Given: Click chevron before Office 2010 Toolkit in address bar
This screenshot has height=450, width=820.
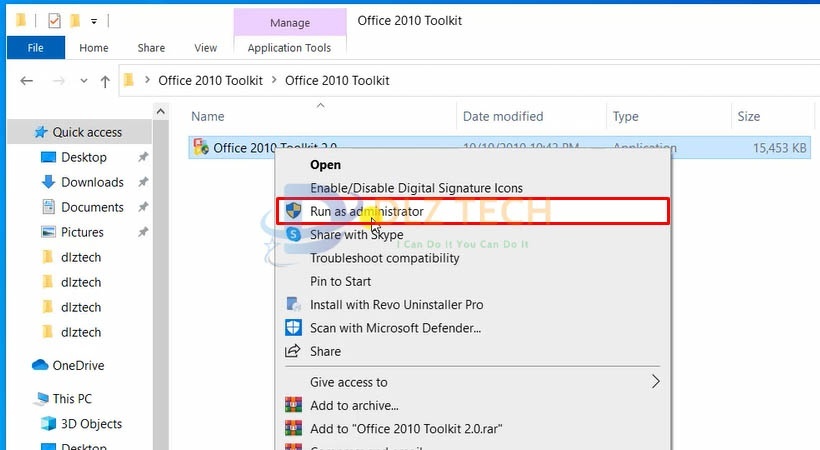Looking at the screenshot, I should click(147, 80).
